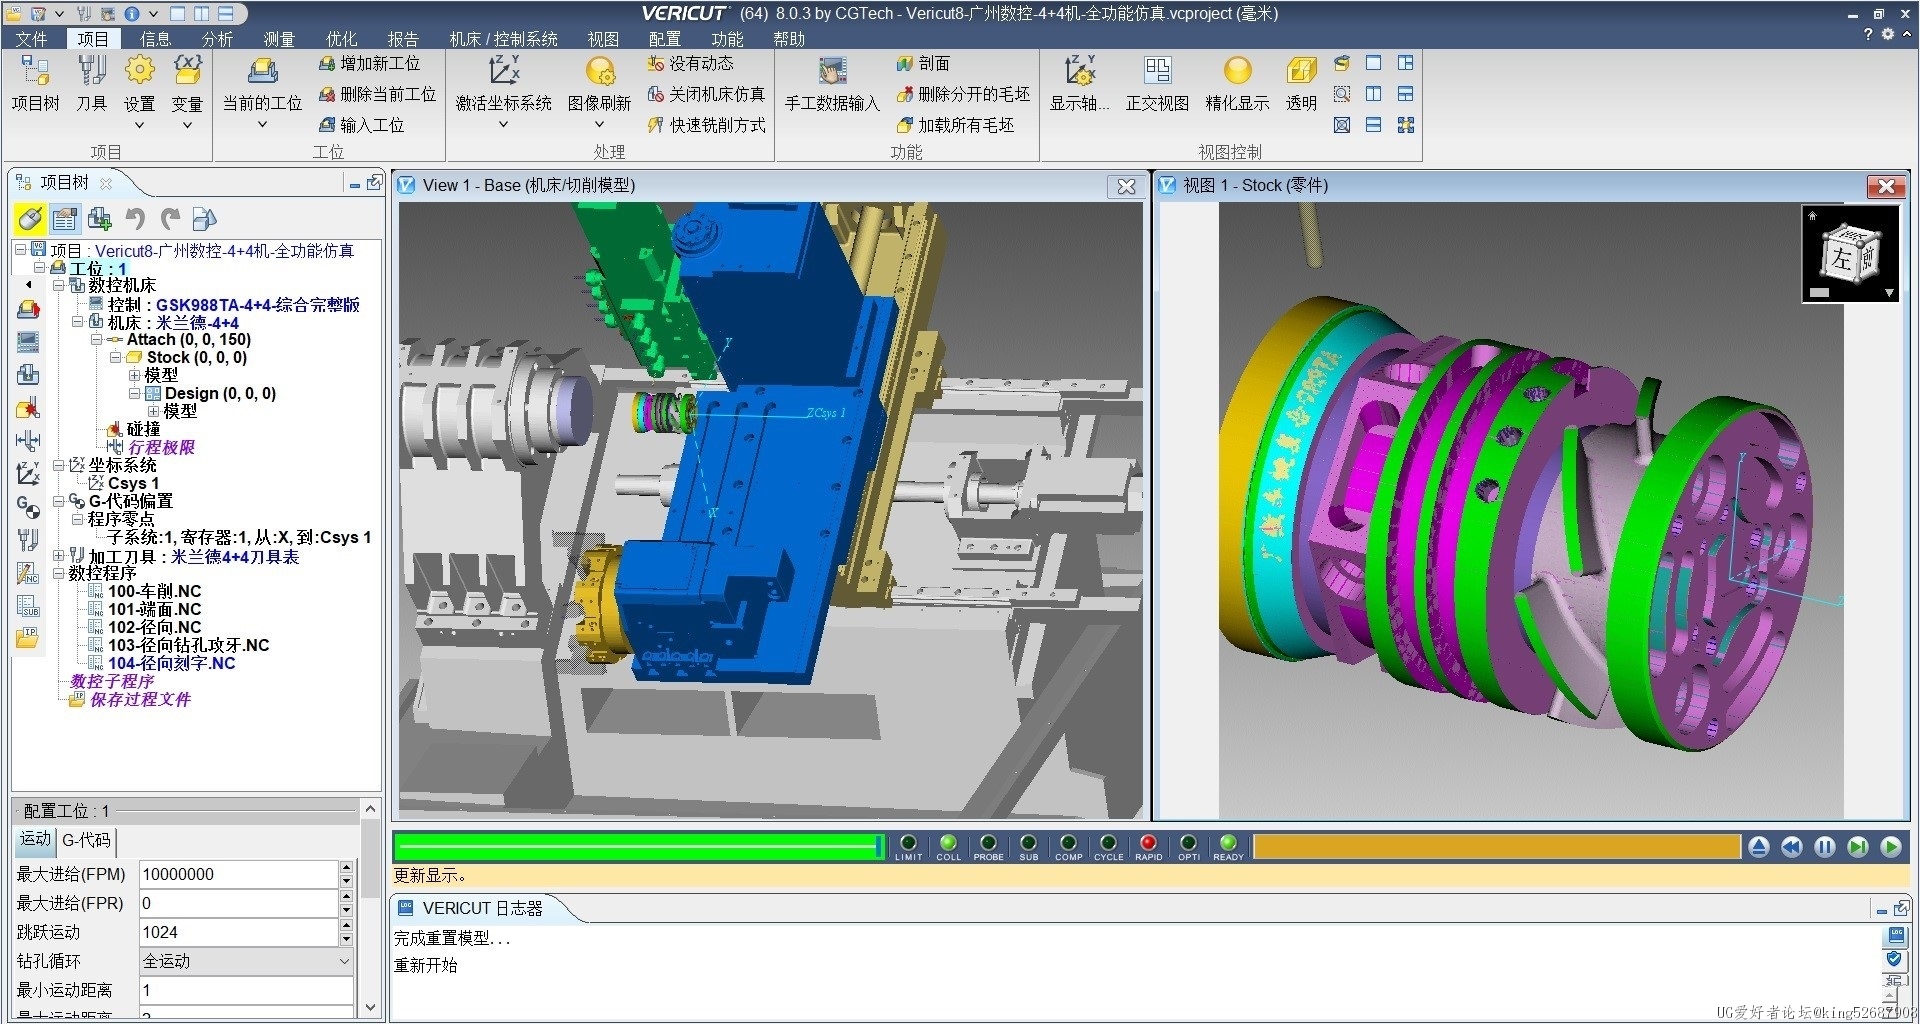Click the 最大进给(FPM) input field

pos(239,874)
